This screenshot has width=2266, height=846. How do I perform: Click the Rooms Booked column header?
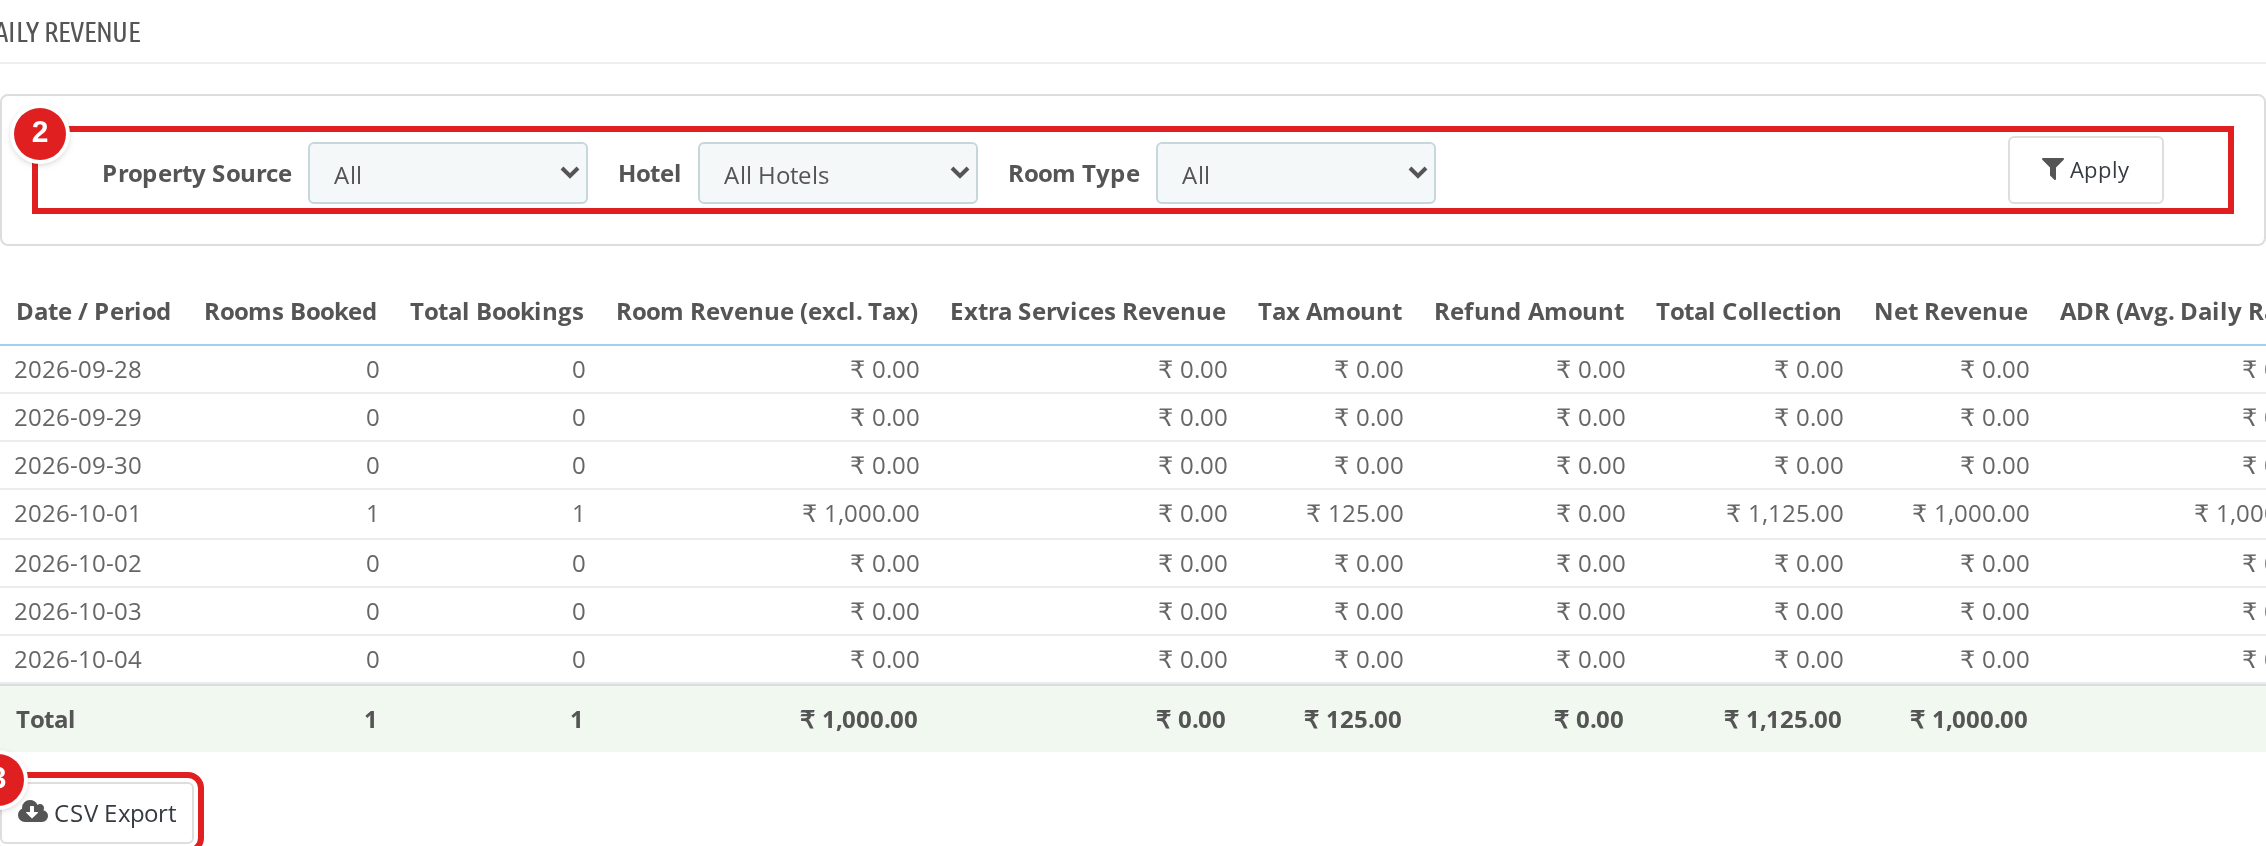290,312
